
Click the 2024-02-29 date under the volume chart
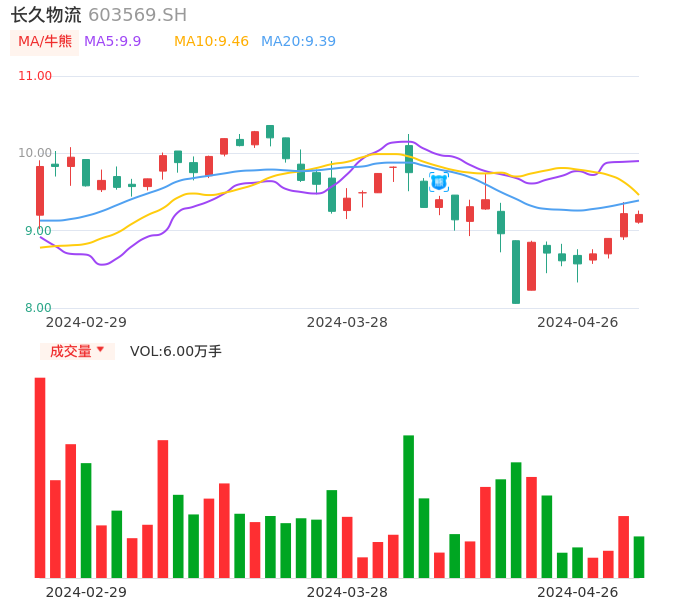(x=86, y=592)
